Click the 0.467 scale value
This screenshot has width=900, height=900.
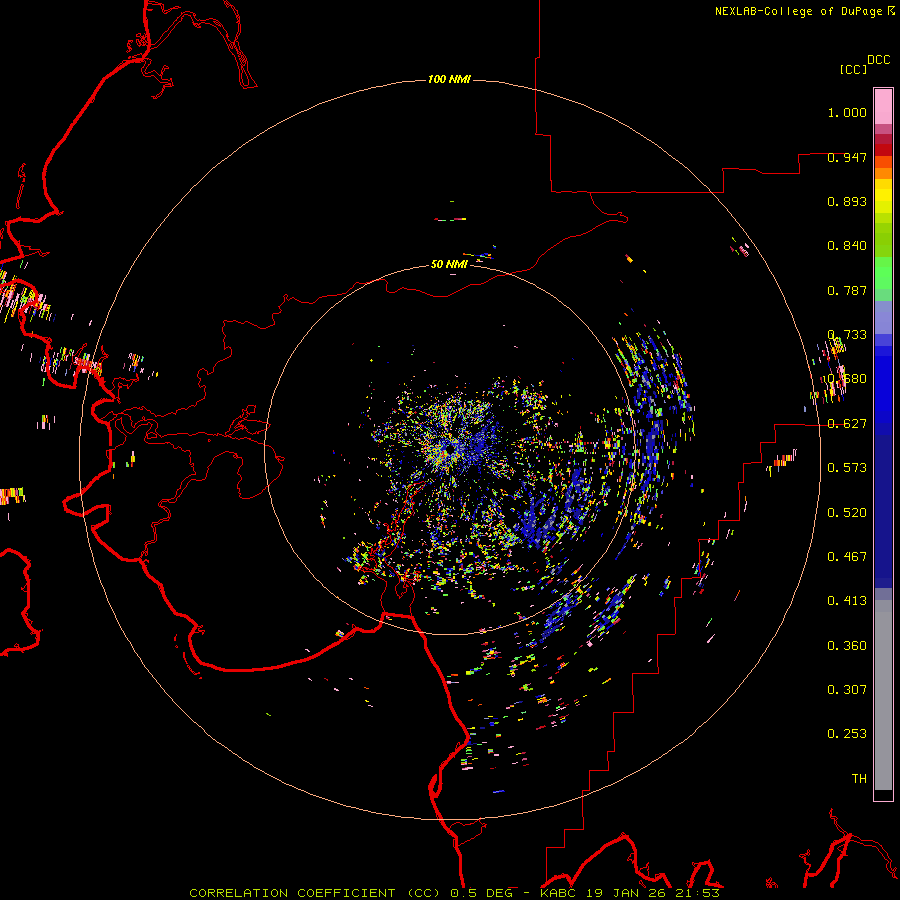pyautogui.click(x=847, y=557)
